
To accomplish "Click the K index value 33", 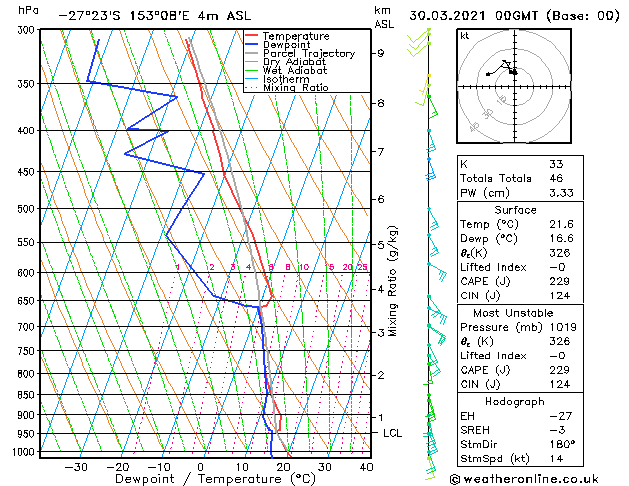I will pyautogui.click(x=556, y=164).
